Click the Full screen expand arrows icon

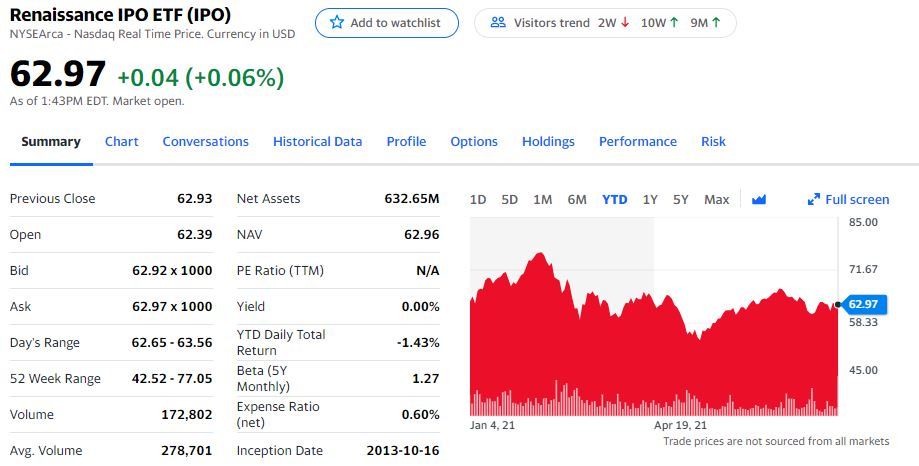point(814,200)
